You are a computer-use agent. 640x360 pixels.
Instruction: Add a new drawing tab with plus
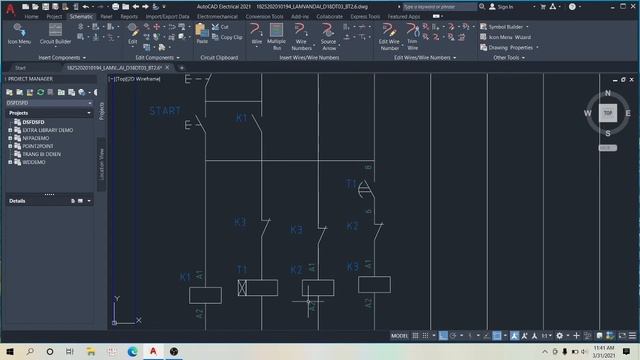(182, 68)
